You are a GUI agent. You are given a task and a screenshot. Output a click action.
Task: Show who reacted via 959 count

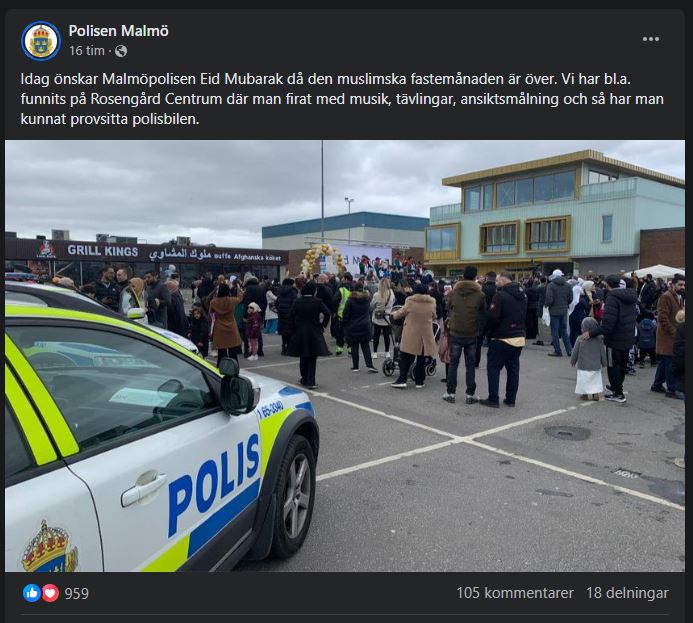pyautogui.click(x=77, y=593)
